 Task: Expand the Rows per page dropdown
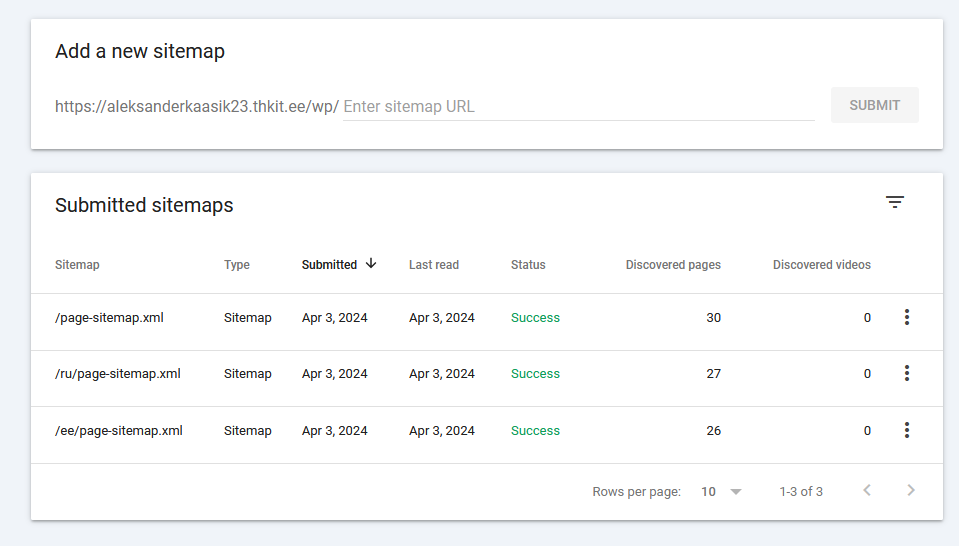pyautogui.click(x=721, y=492)
